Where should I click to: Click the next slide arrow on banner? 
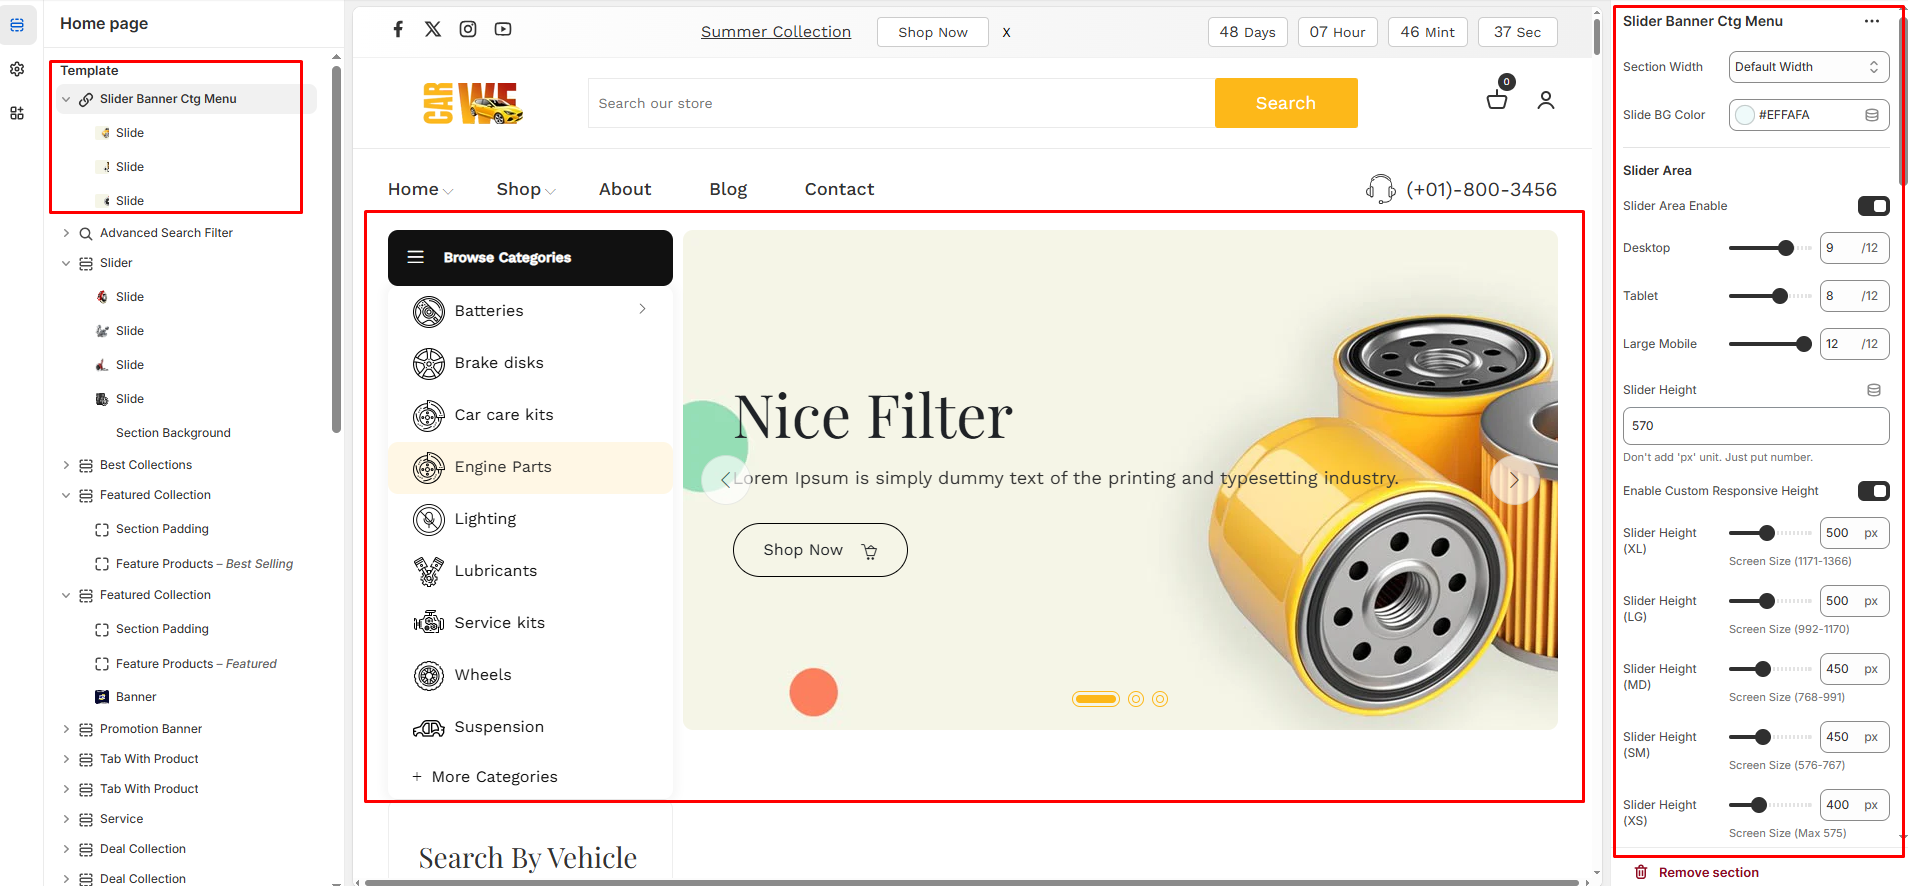[x=1514, y=480]
